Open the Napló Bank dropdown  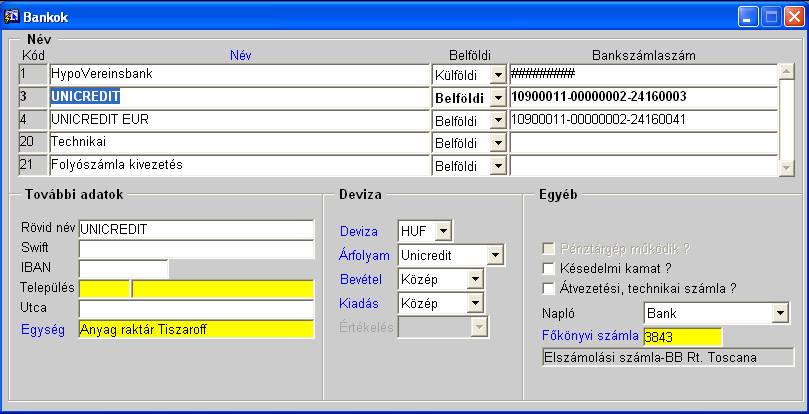tap(780, 313)
